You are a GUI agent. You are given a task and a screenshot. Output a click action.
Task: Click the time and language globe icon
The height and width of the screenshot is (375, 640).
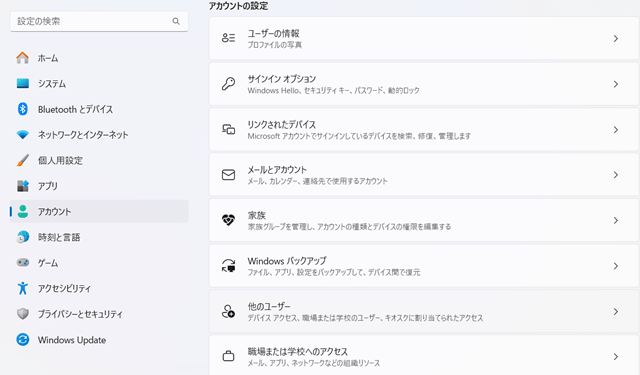(x=22, y=237)
